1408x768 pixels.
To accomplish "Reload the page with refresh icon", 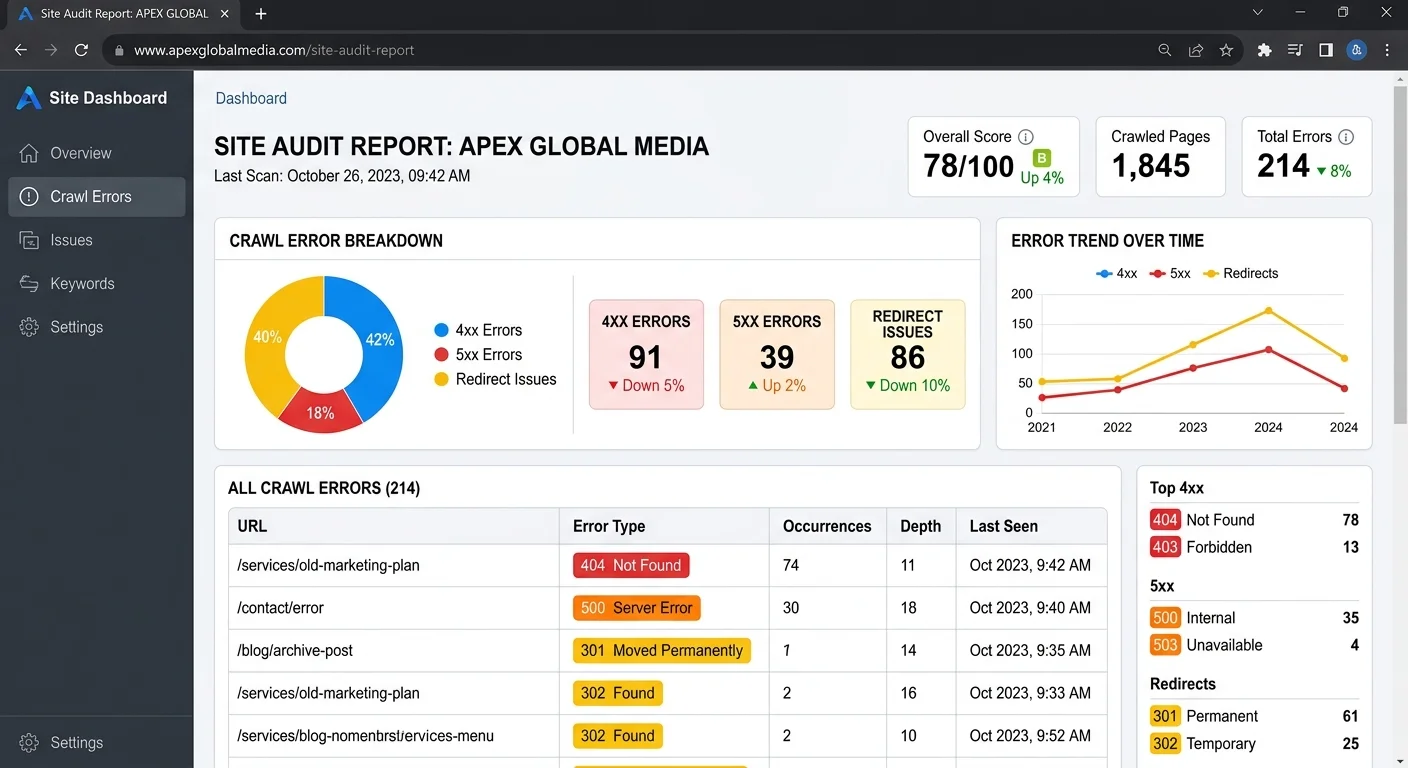I will (82, 50).
